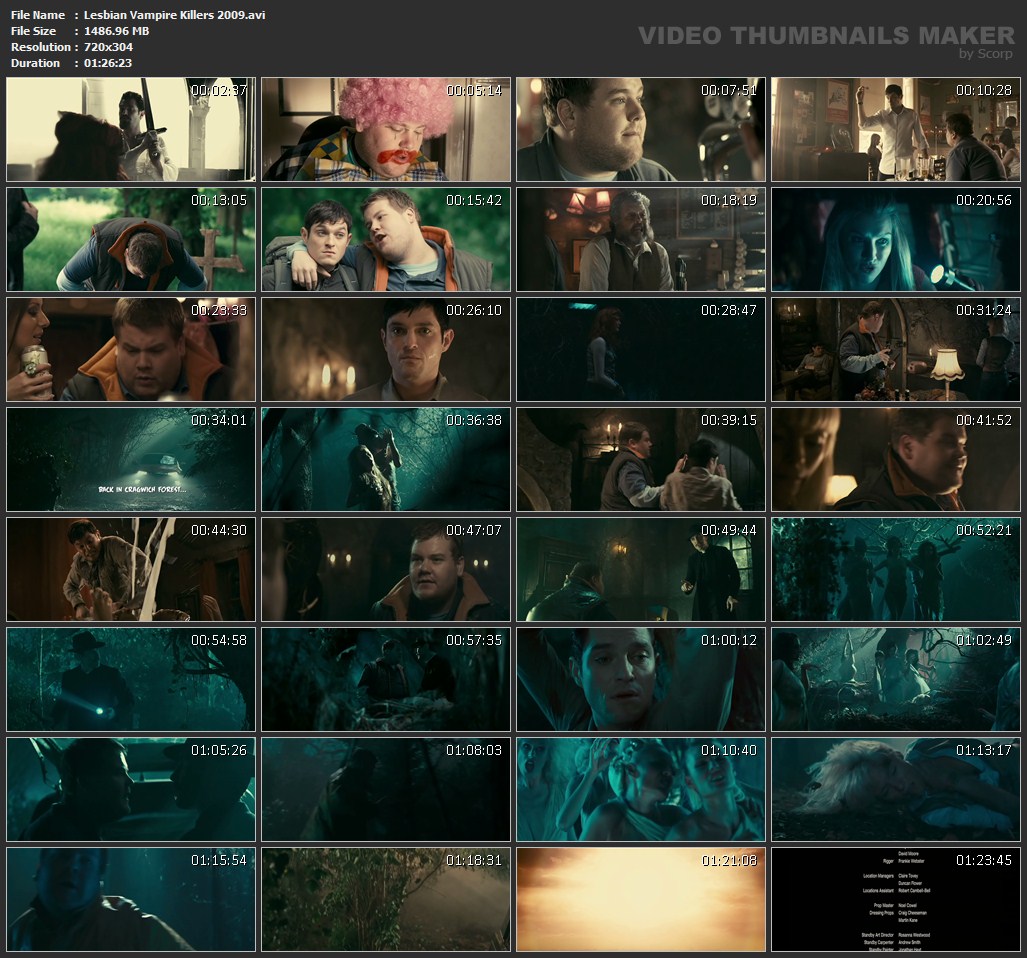Select the file size value '1486.96 MB'

117,31
